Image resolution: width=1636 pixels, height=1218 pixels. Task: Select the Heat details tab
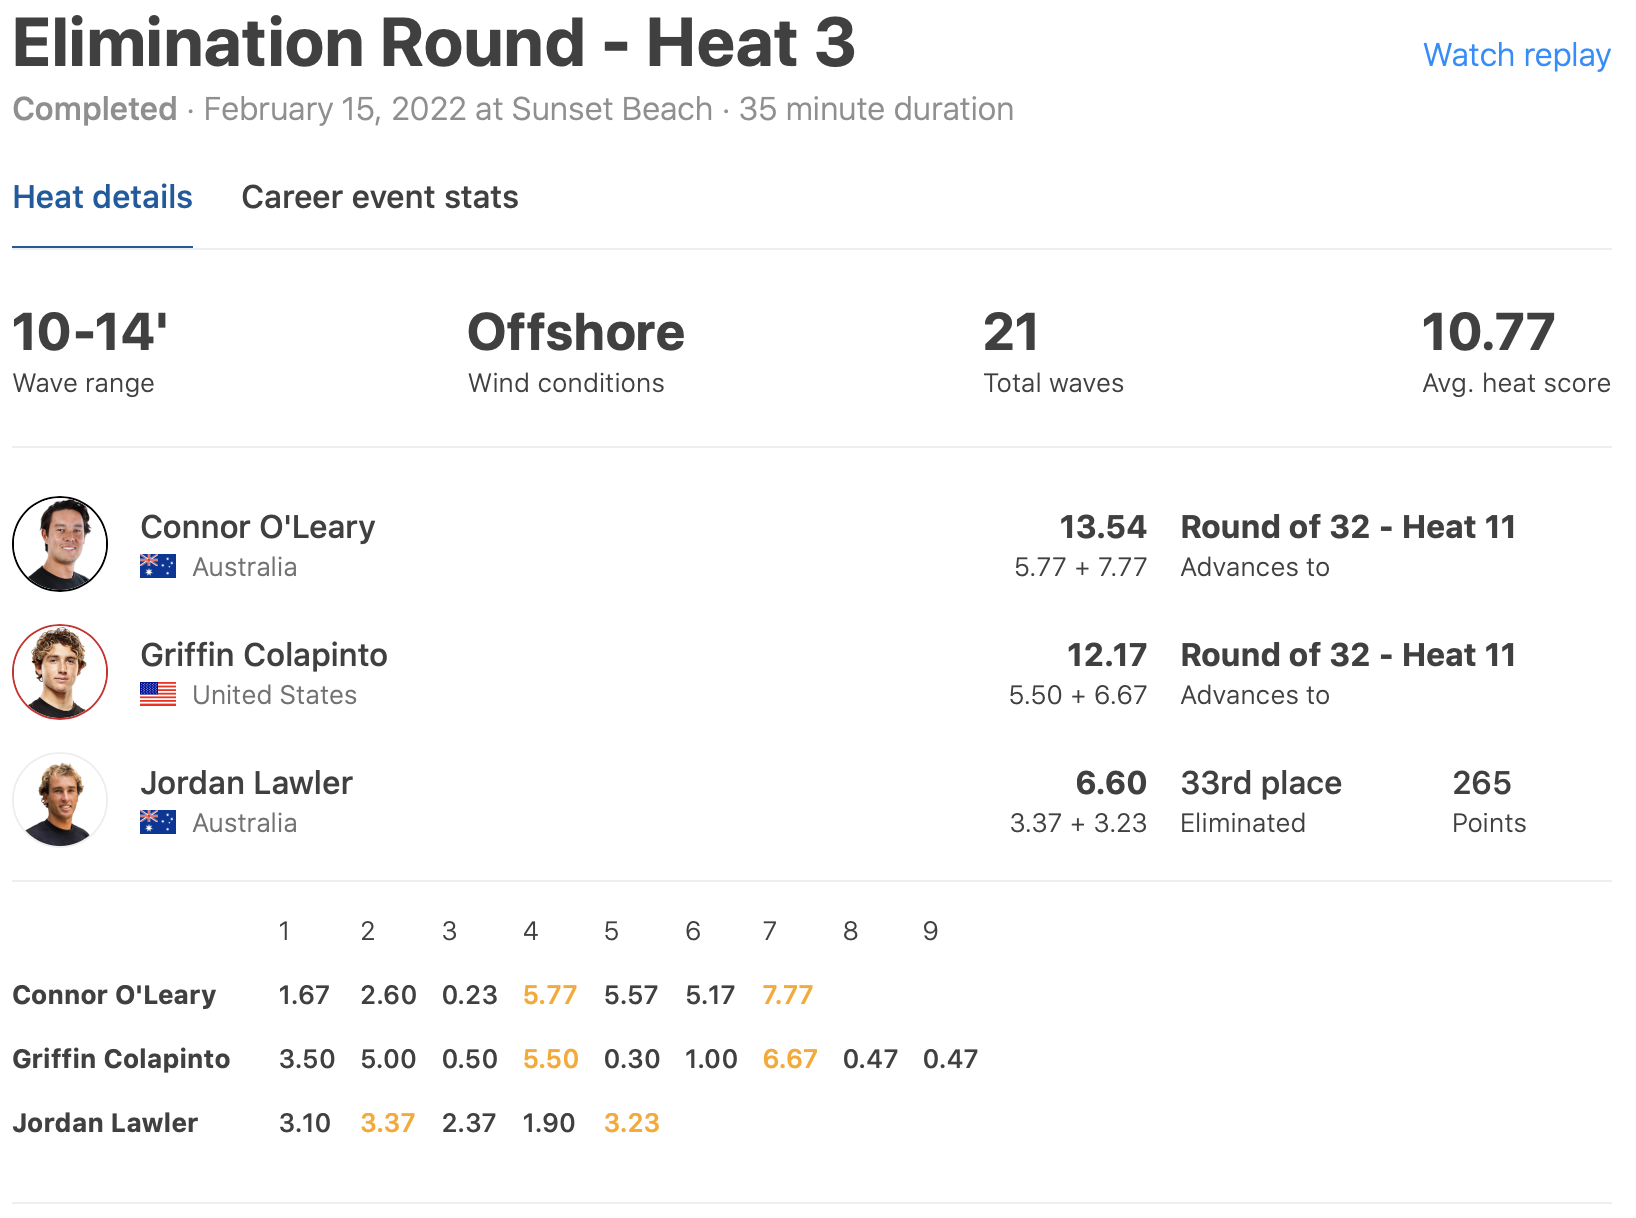pos(102,197)
